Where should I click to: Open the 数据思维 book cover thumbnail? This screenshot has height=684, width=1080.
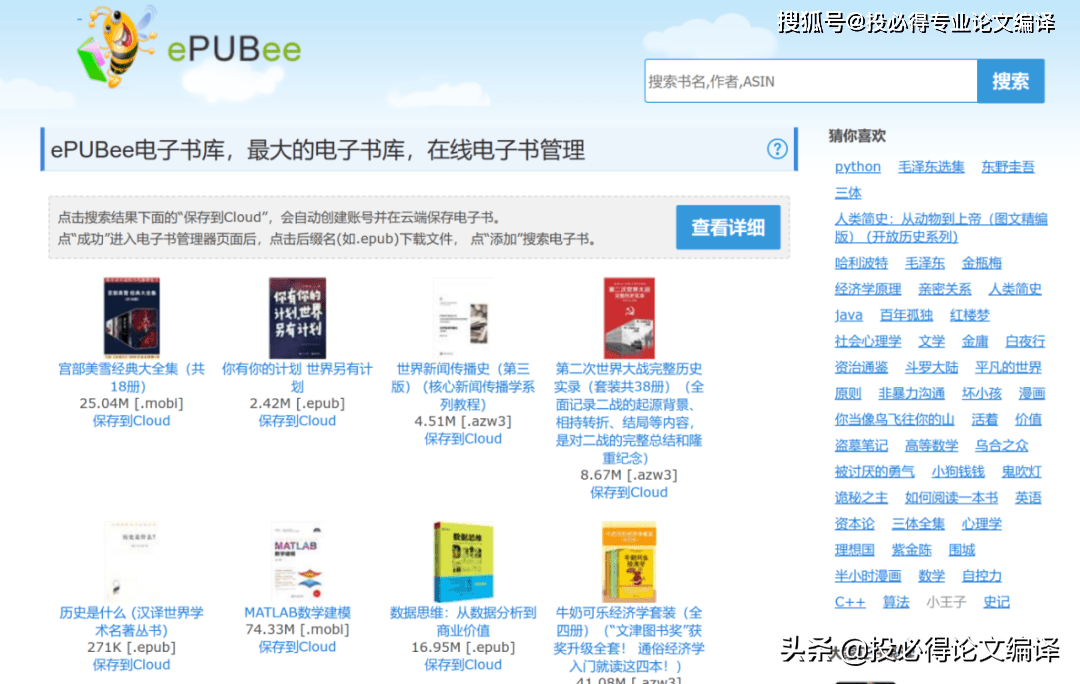tap(463, 561)
